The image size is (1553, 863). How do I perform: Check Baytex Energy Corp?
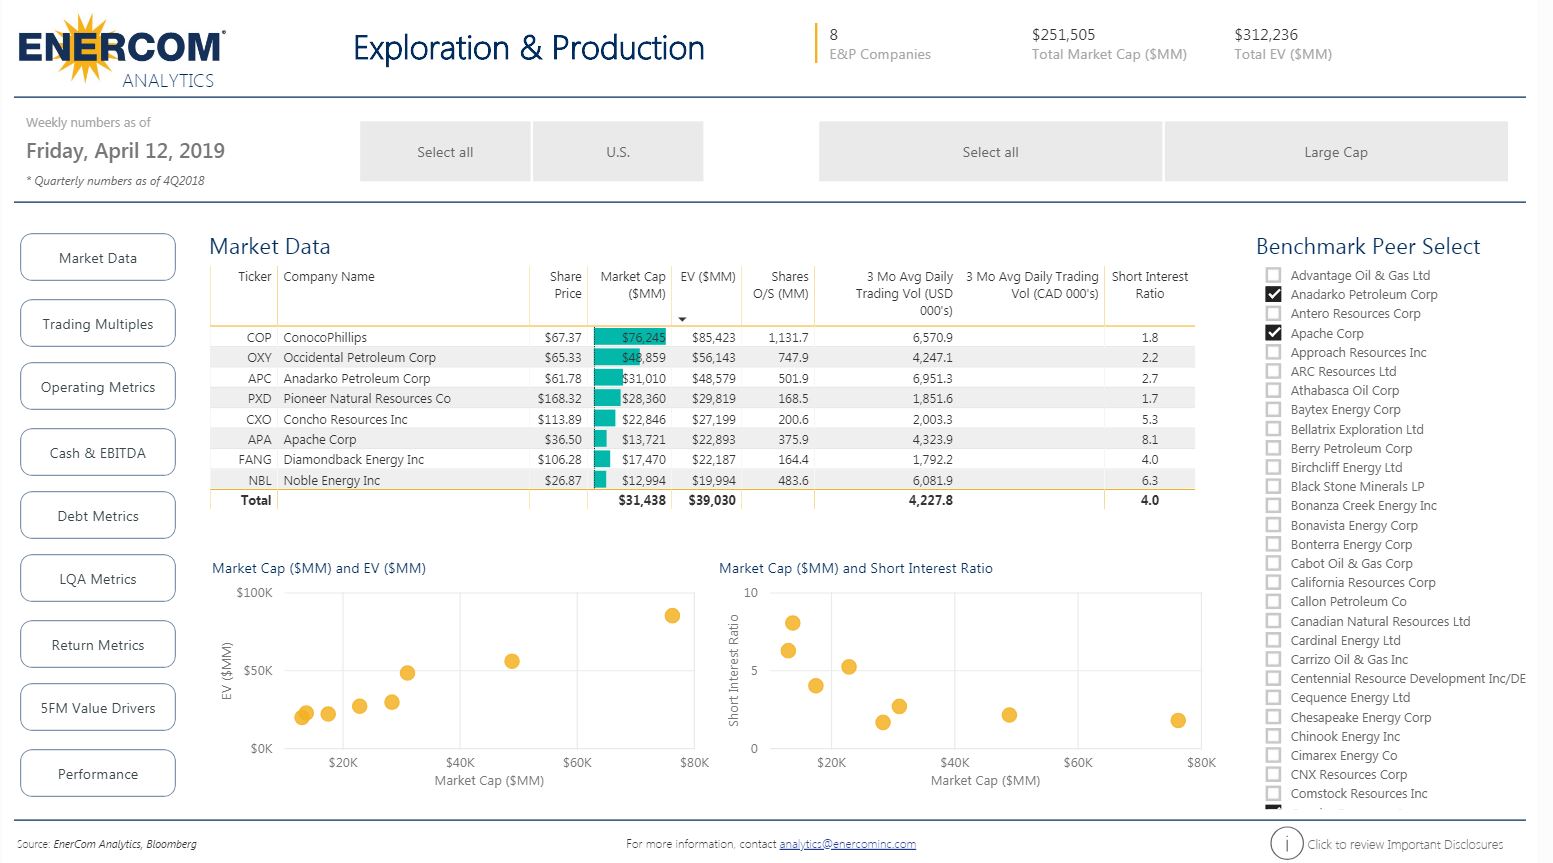tap(1273, 409)
